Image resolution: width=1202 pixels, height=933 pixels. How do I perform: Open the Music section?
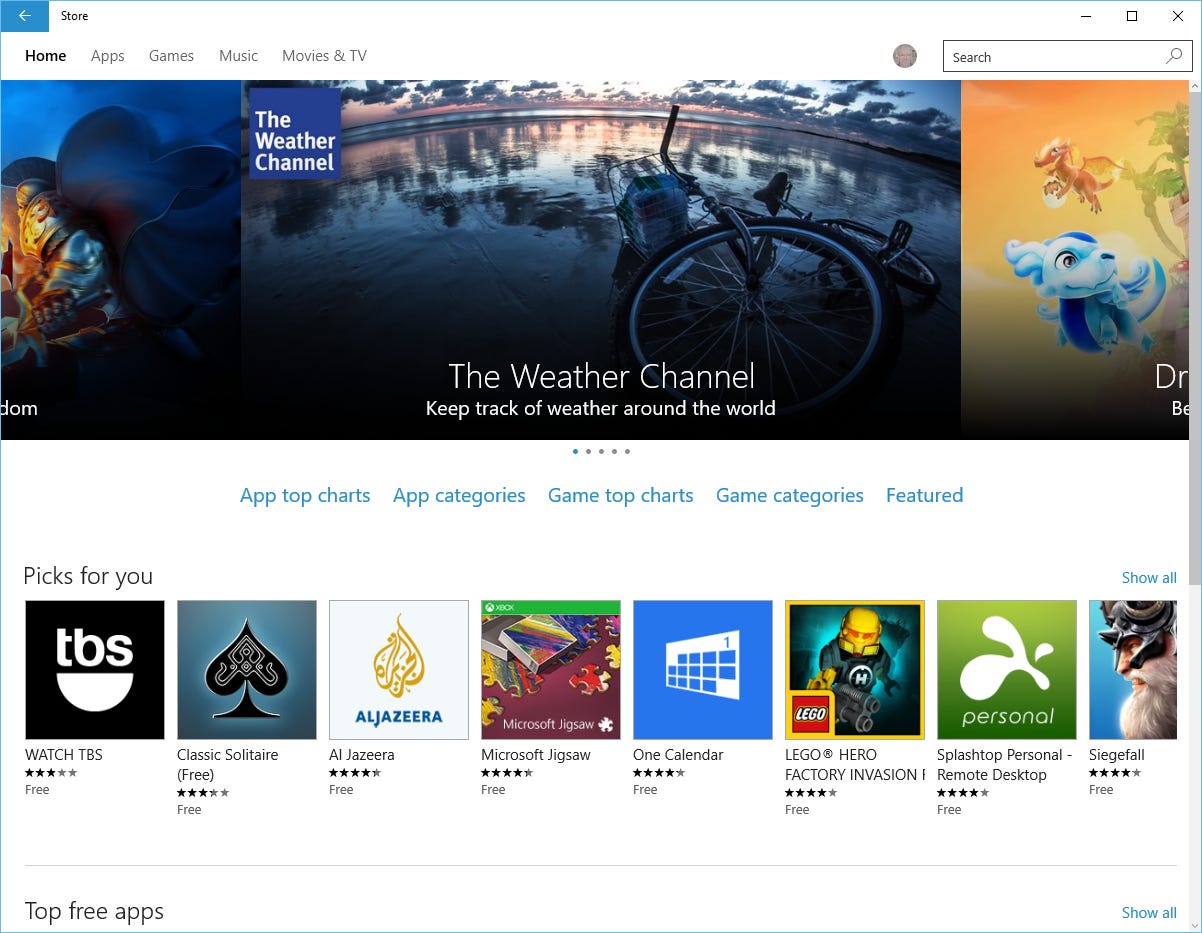pos(238,56)
